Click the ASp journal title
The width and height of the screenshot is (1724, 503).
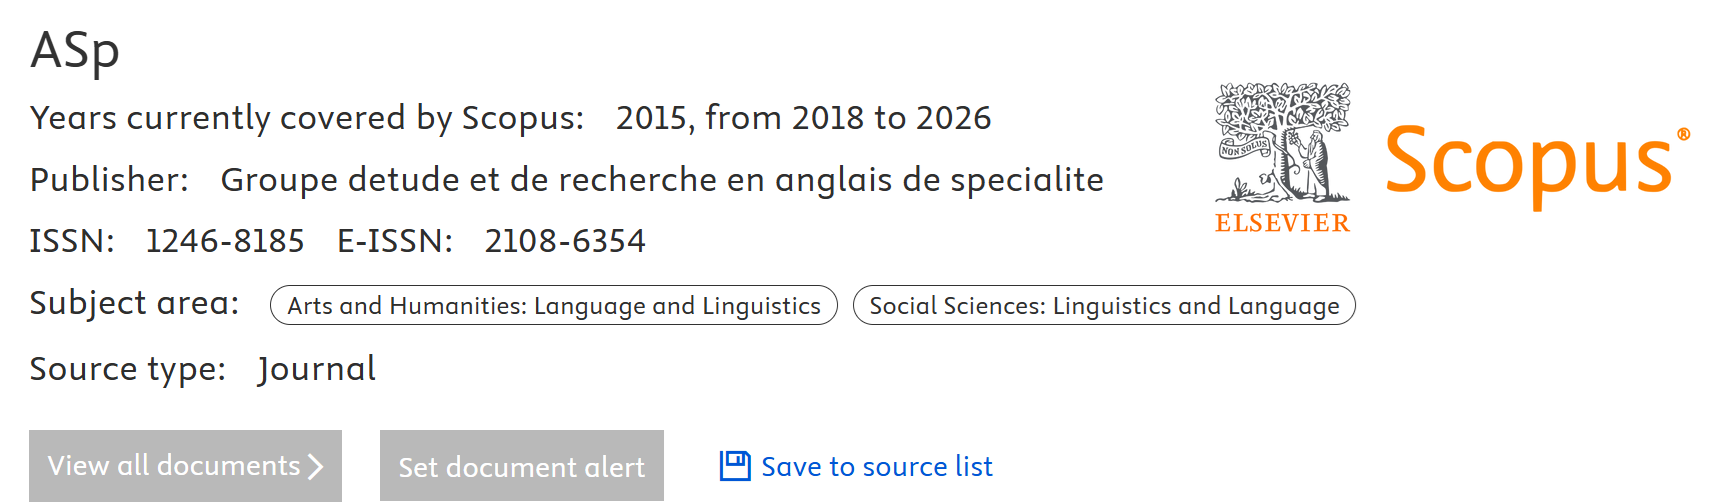coord(75,50)
